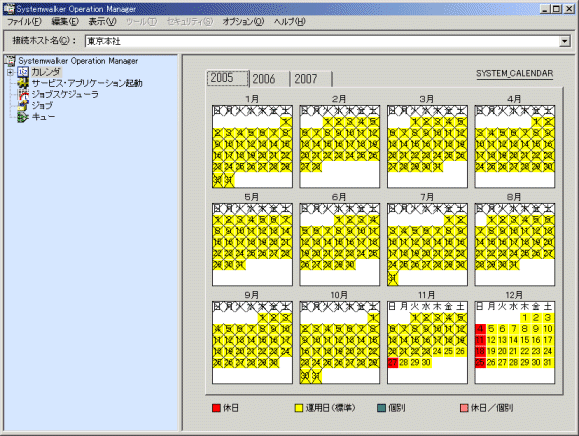Click the 12月 month heading
The image size is (579, 436).
514,295
